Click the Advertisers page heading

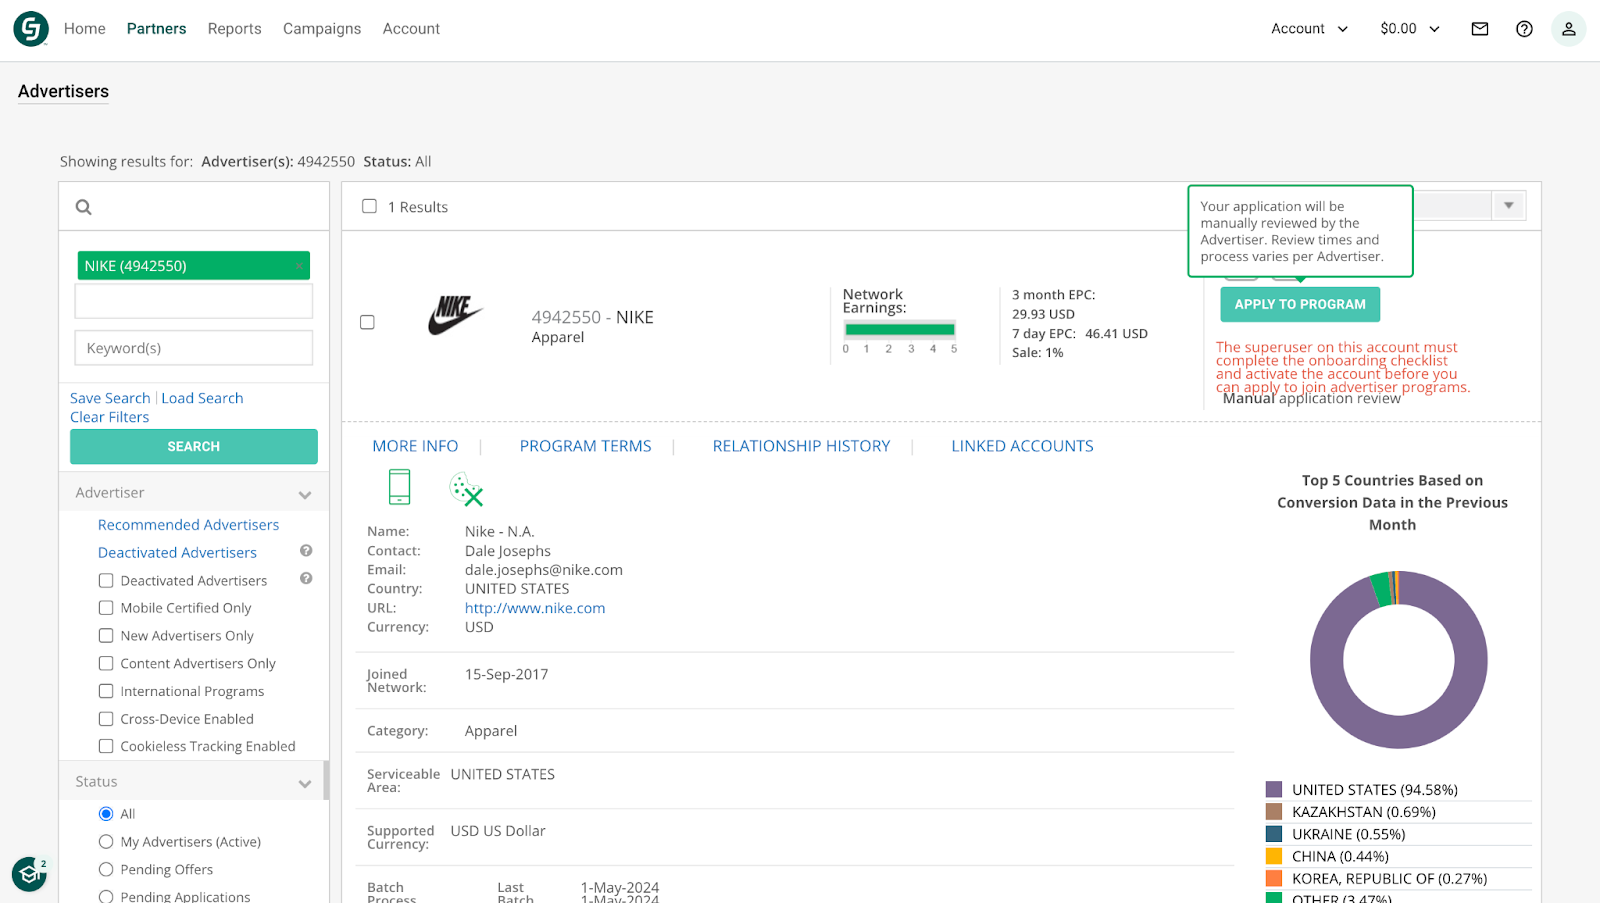coord(63,91)
